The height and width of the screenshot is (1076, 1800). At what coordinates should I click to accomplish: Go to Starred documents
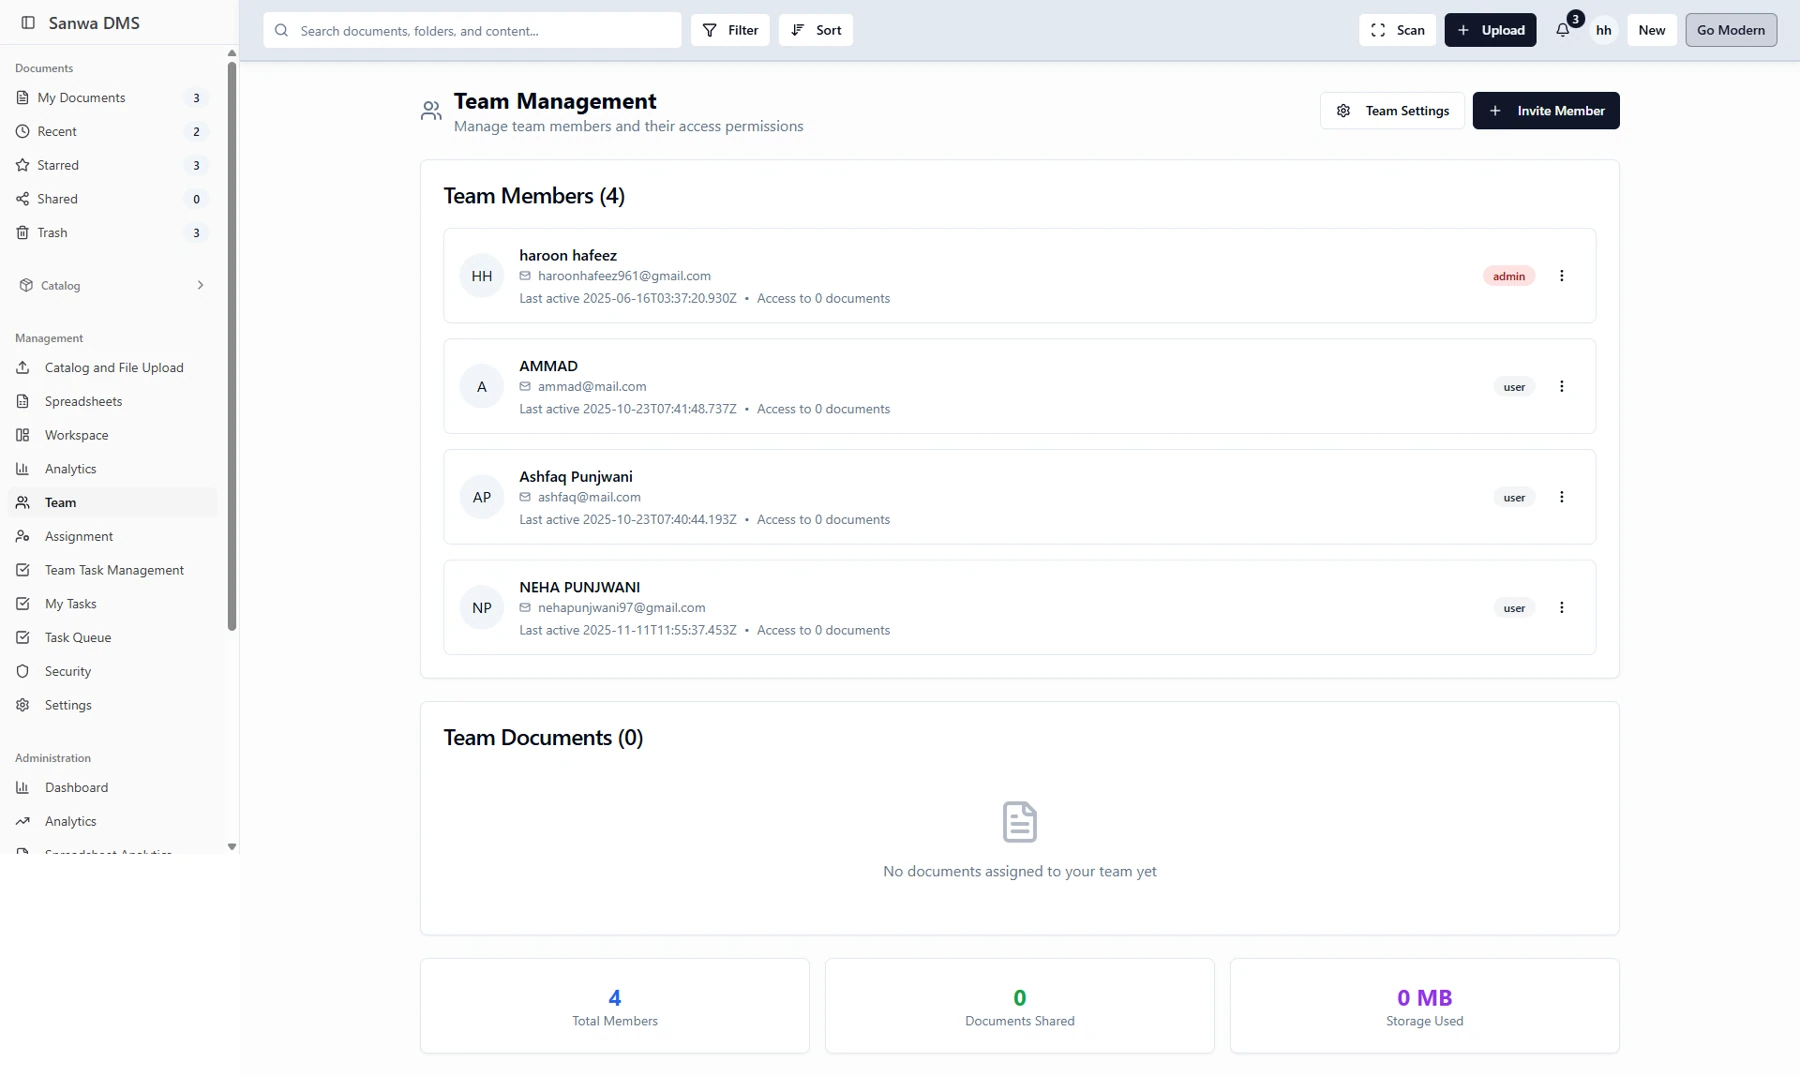click(112, 165)
